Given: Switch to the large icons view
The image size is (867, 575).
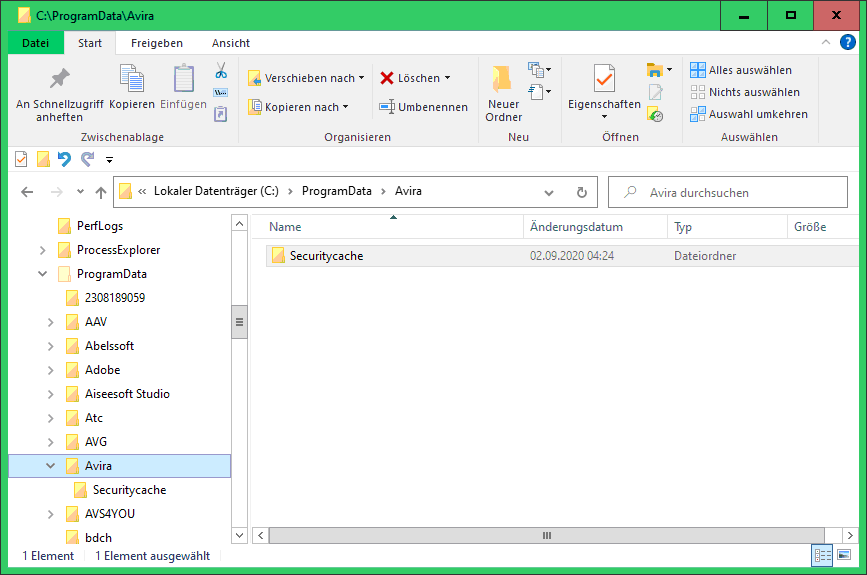Looking at the screenshot, I should point(844,555).
